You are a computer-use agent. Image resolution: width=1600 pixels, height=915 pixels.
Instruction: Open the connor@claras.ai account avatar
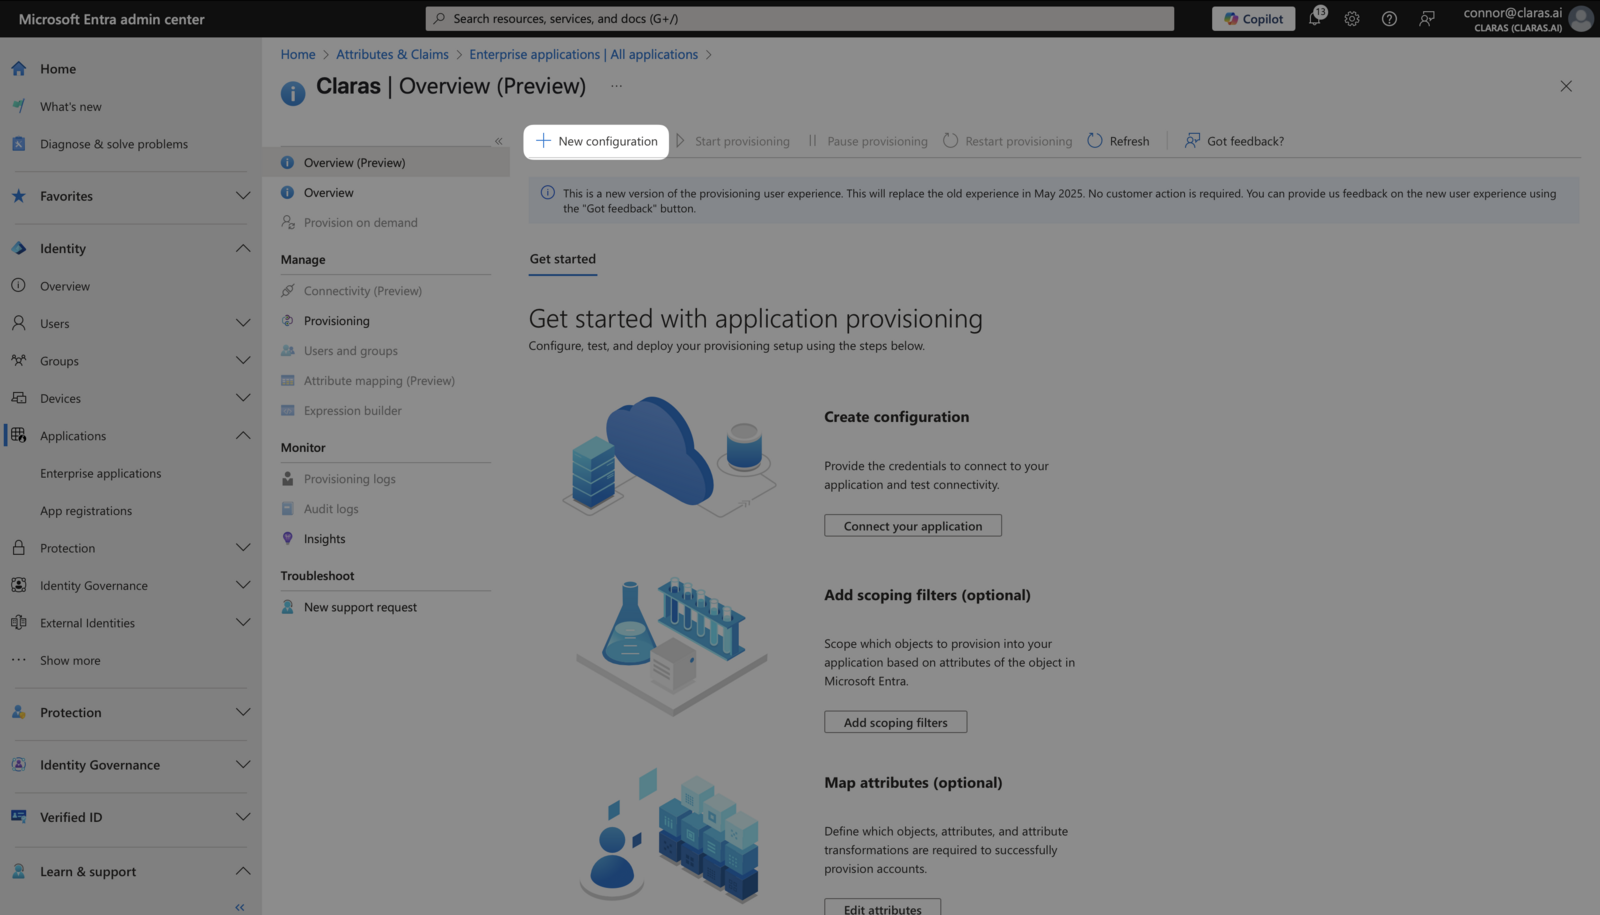click(x=1581, y=18)
